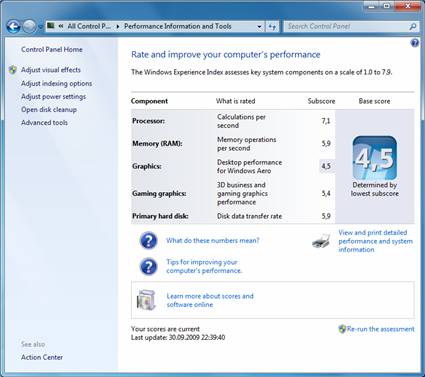Viewport: 425px width, 377px height.
Task: Click Re-run the assessment
Action: click(x=380, y=329)
